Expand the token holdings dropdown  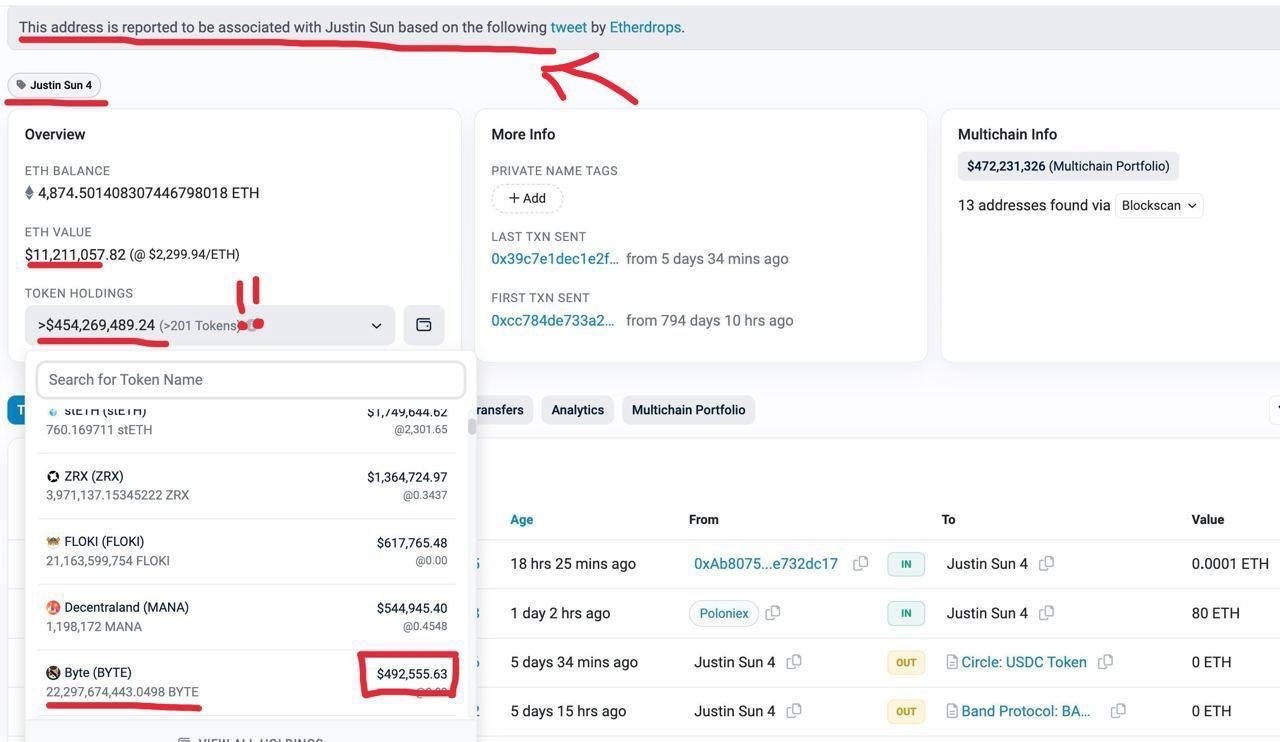[210, 325]
